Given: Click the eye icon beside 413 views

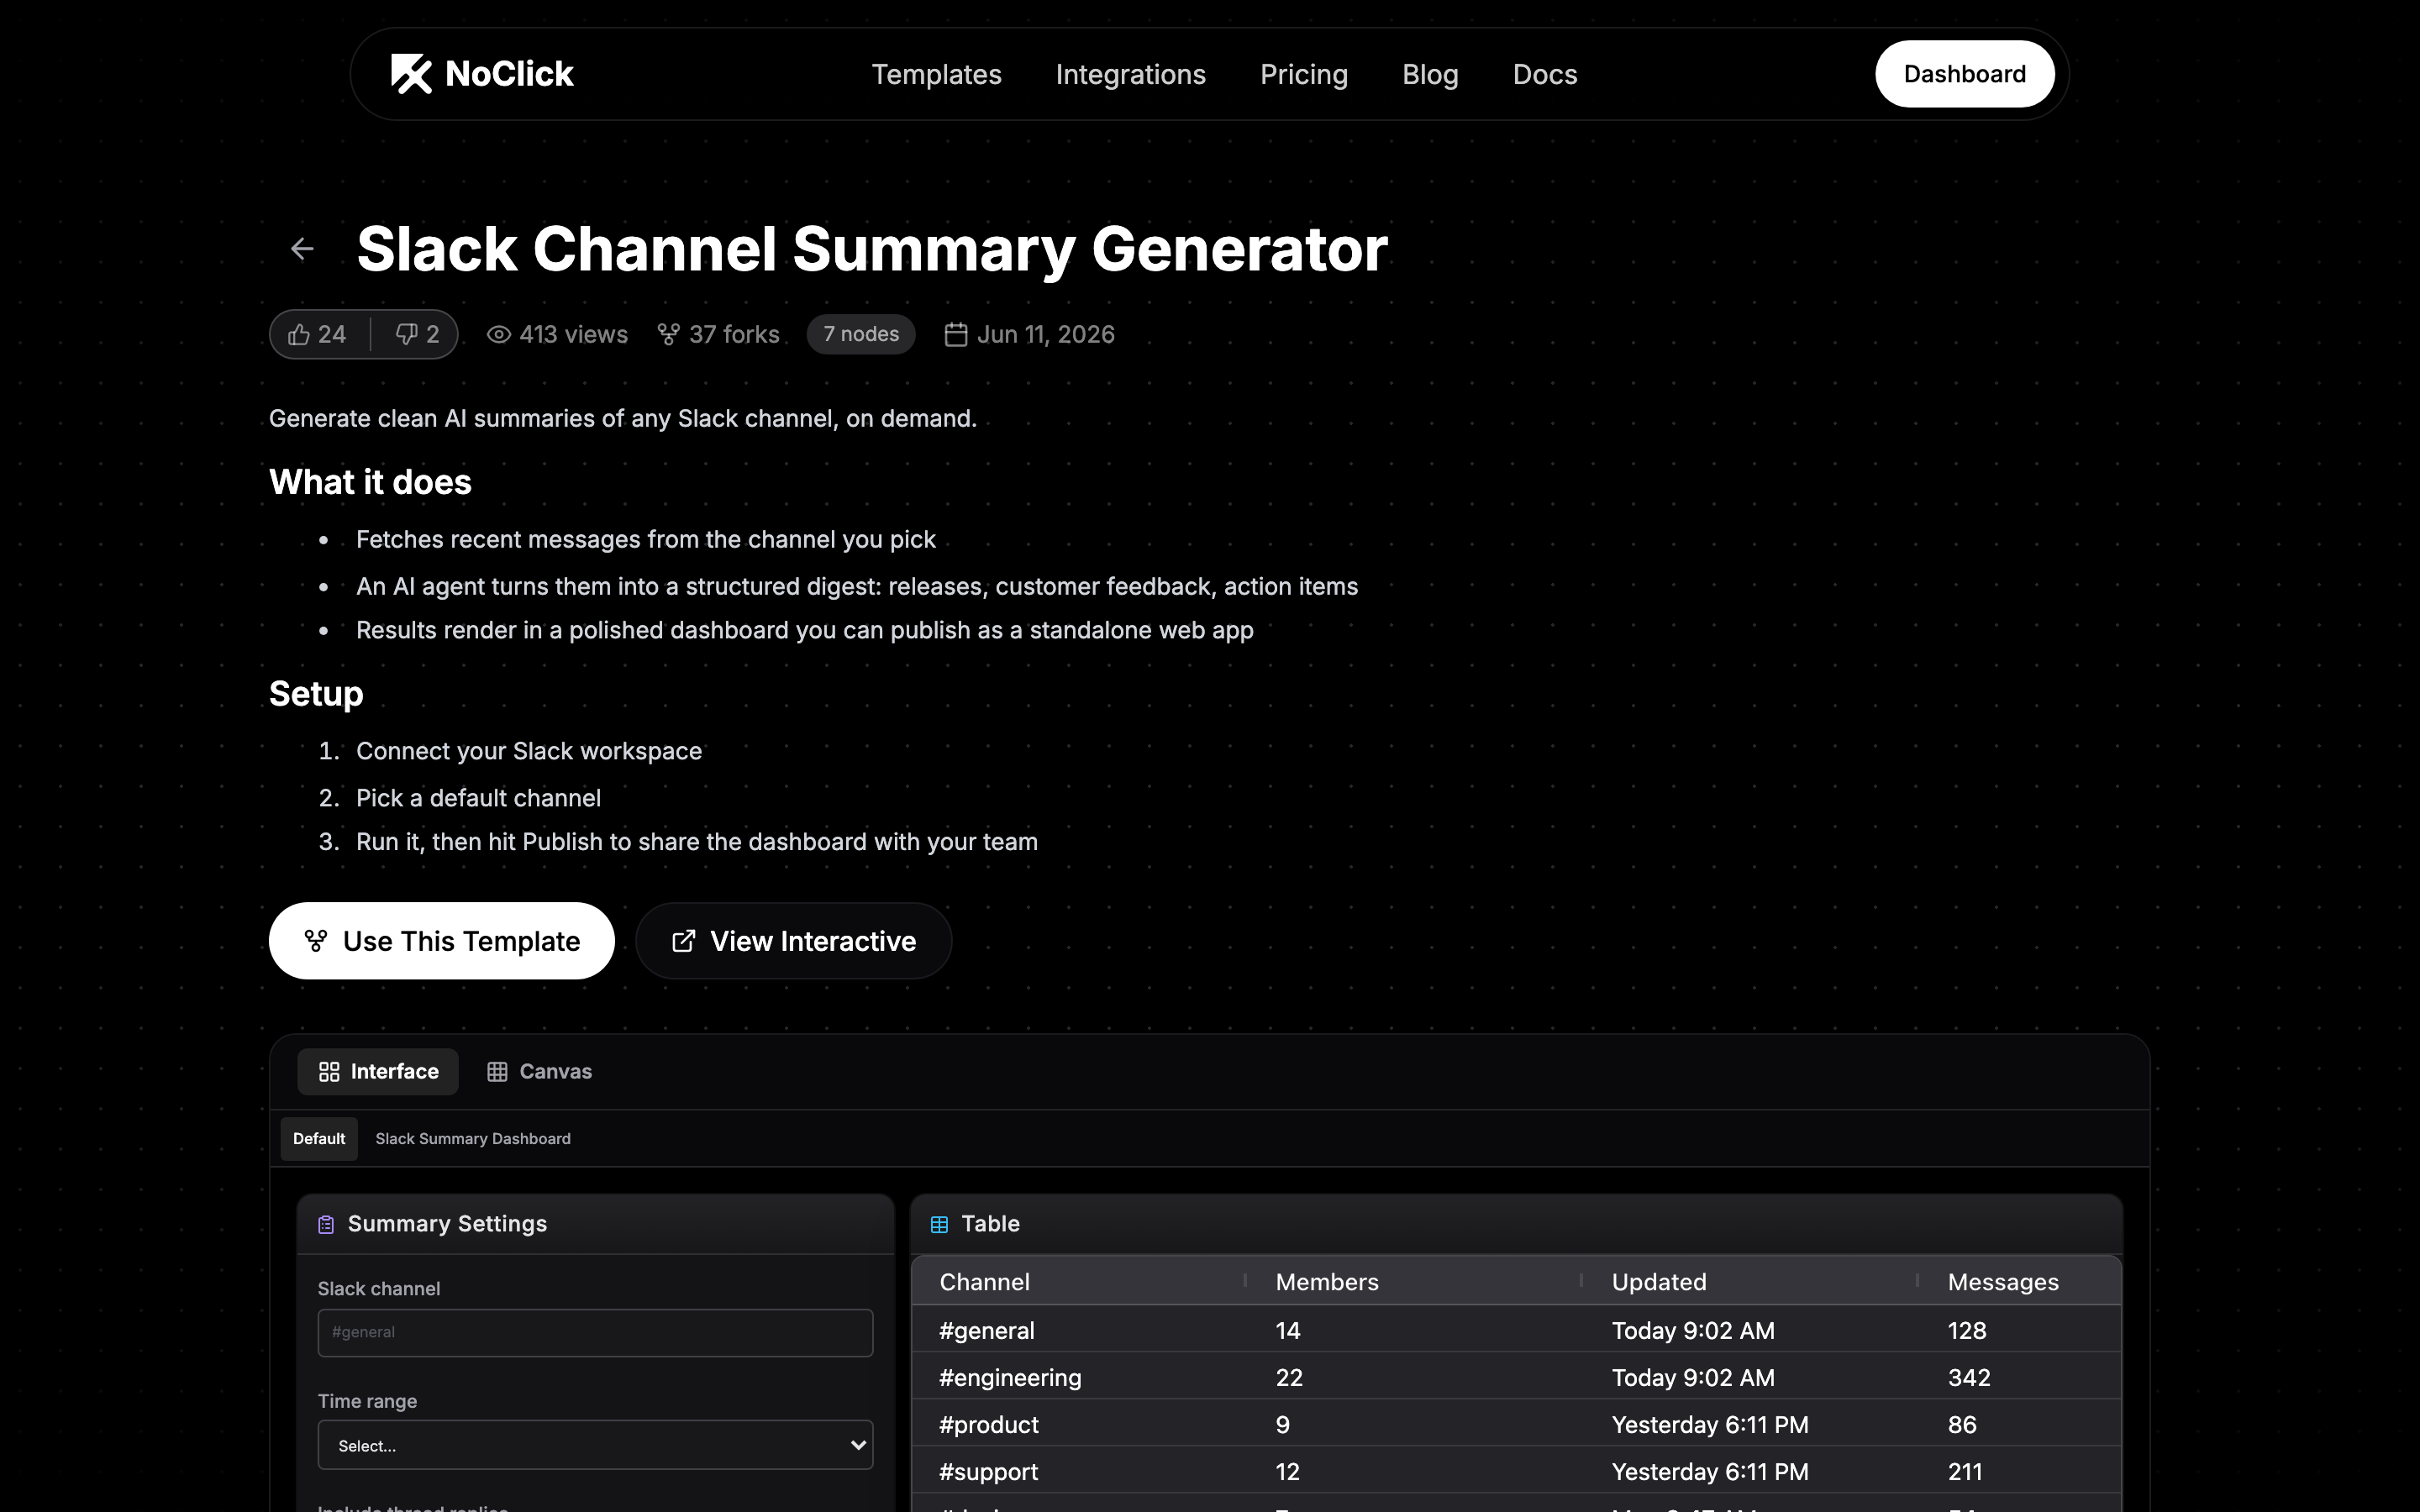Looking at the screenshot, I should (499, 335).
